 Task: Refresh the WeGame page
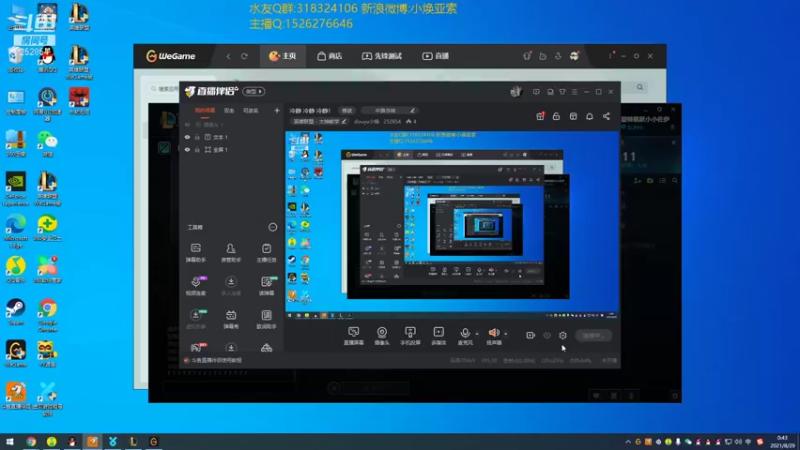[x=244, y=56]
